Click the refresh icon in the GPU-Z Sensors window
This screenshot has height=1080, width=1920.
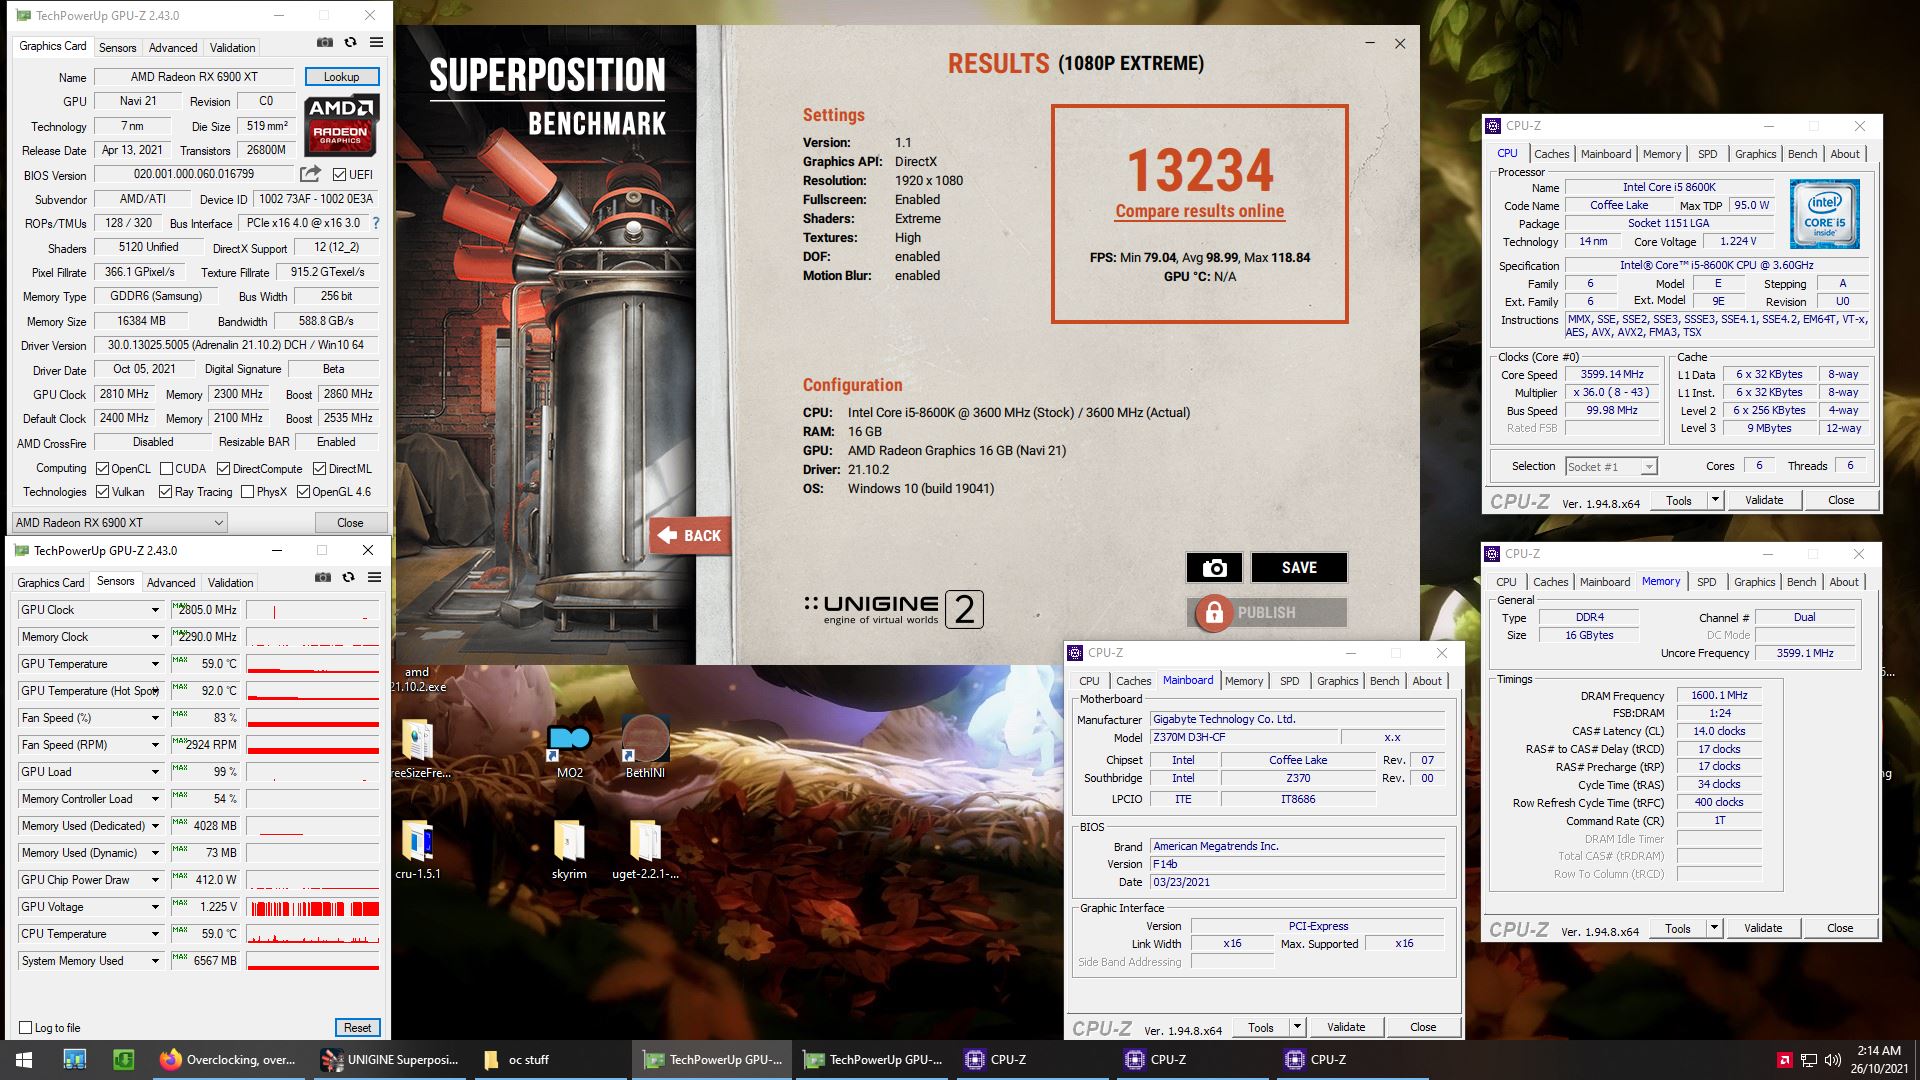coord(348,577)
